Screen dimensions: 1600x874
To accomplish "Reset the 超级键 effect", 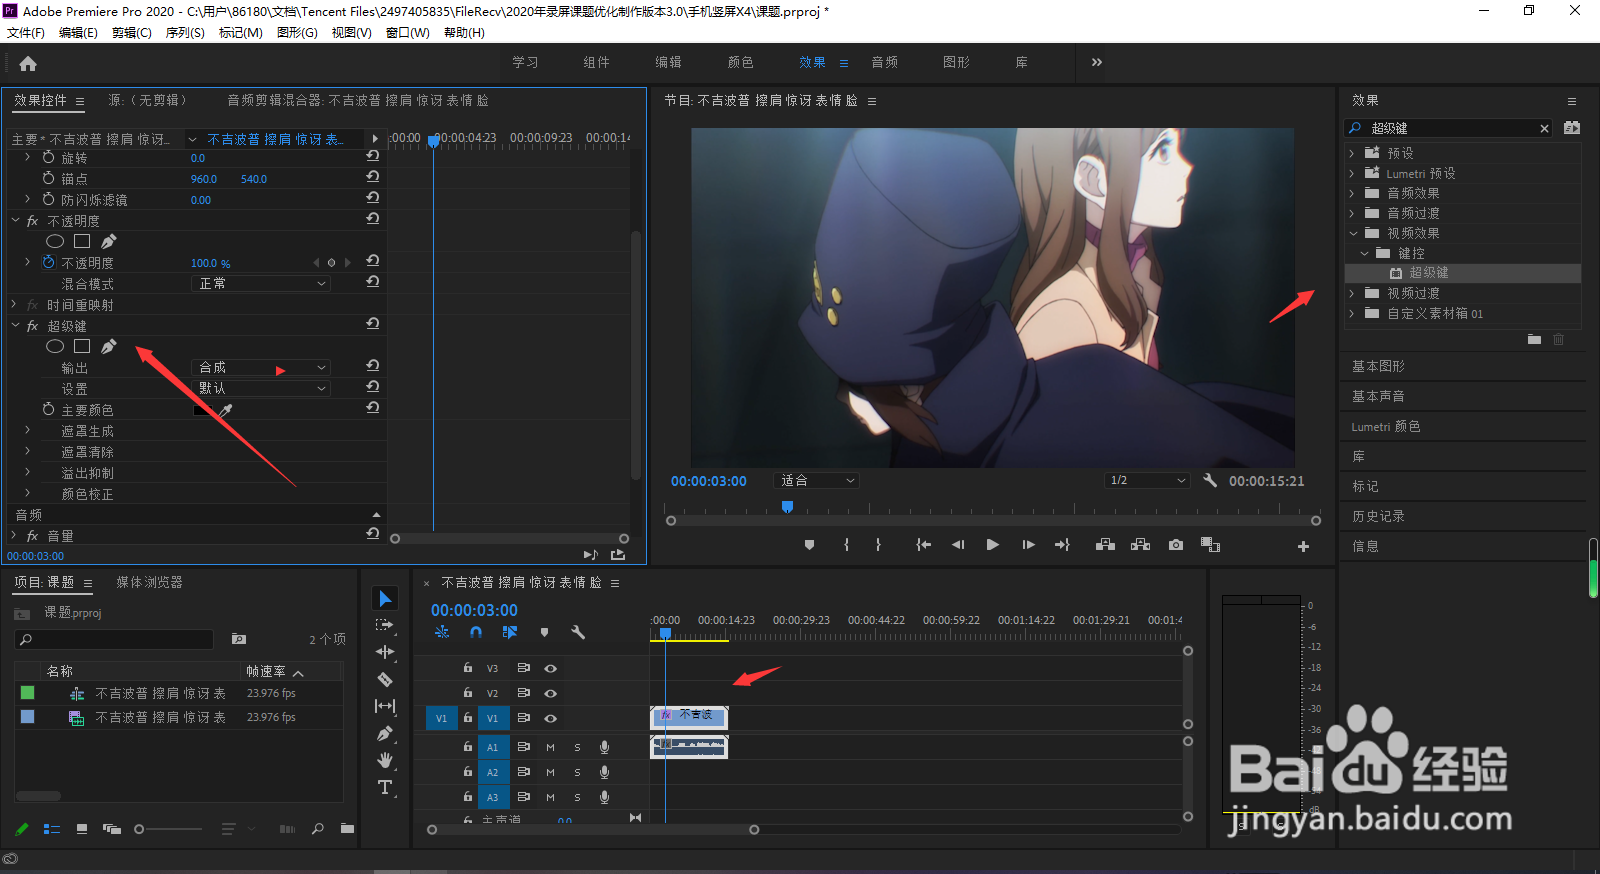I will tap(372, 324).
